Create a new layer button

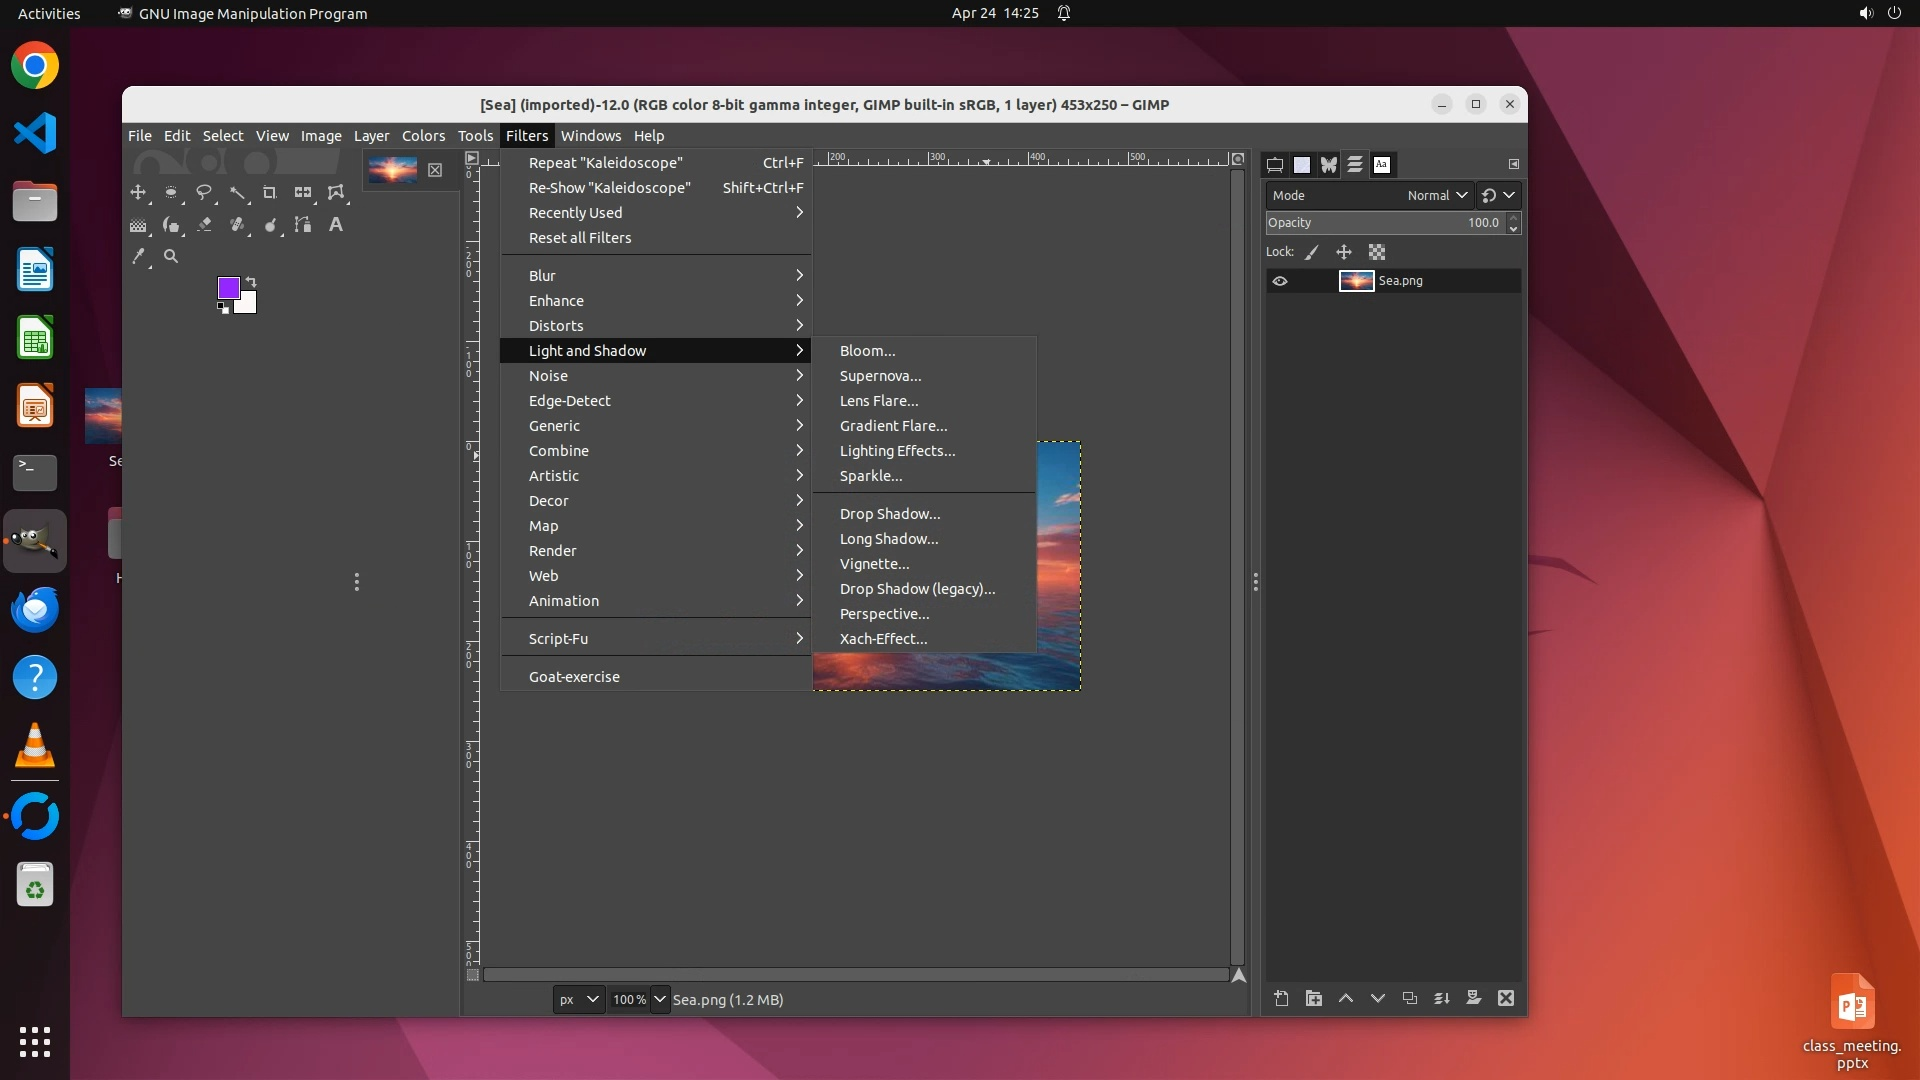pyautogui.click(x=1281, y=998)
